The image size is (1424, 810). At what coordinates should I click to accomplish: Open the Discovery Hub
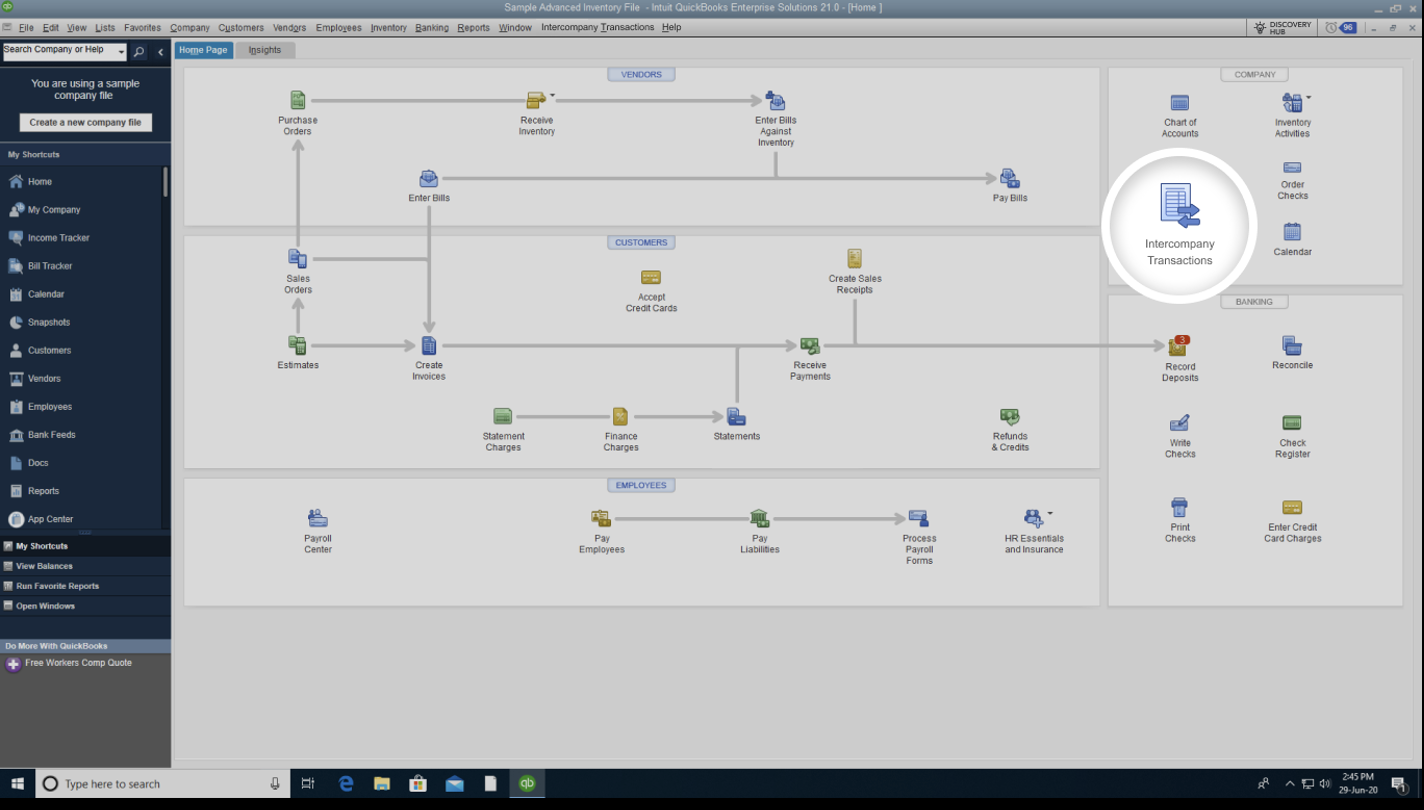click(1282, 28)
